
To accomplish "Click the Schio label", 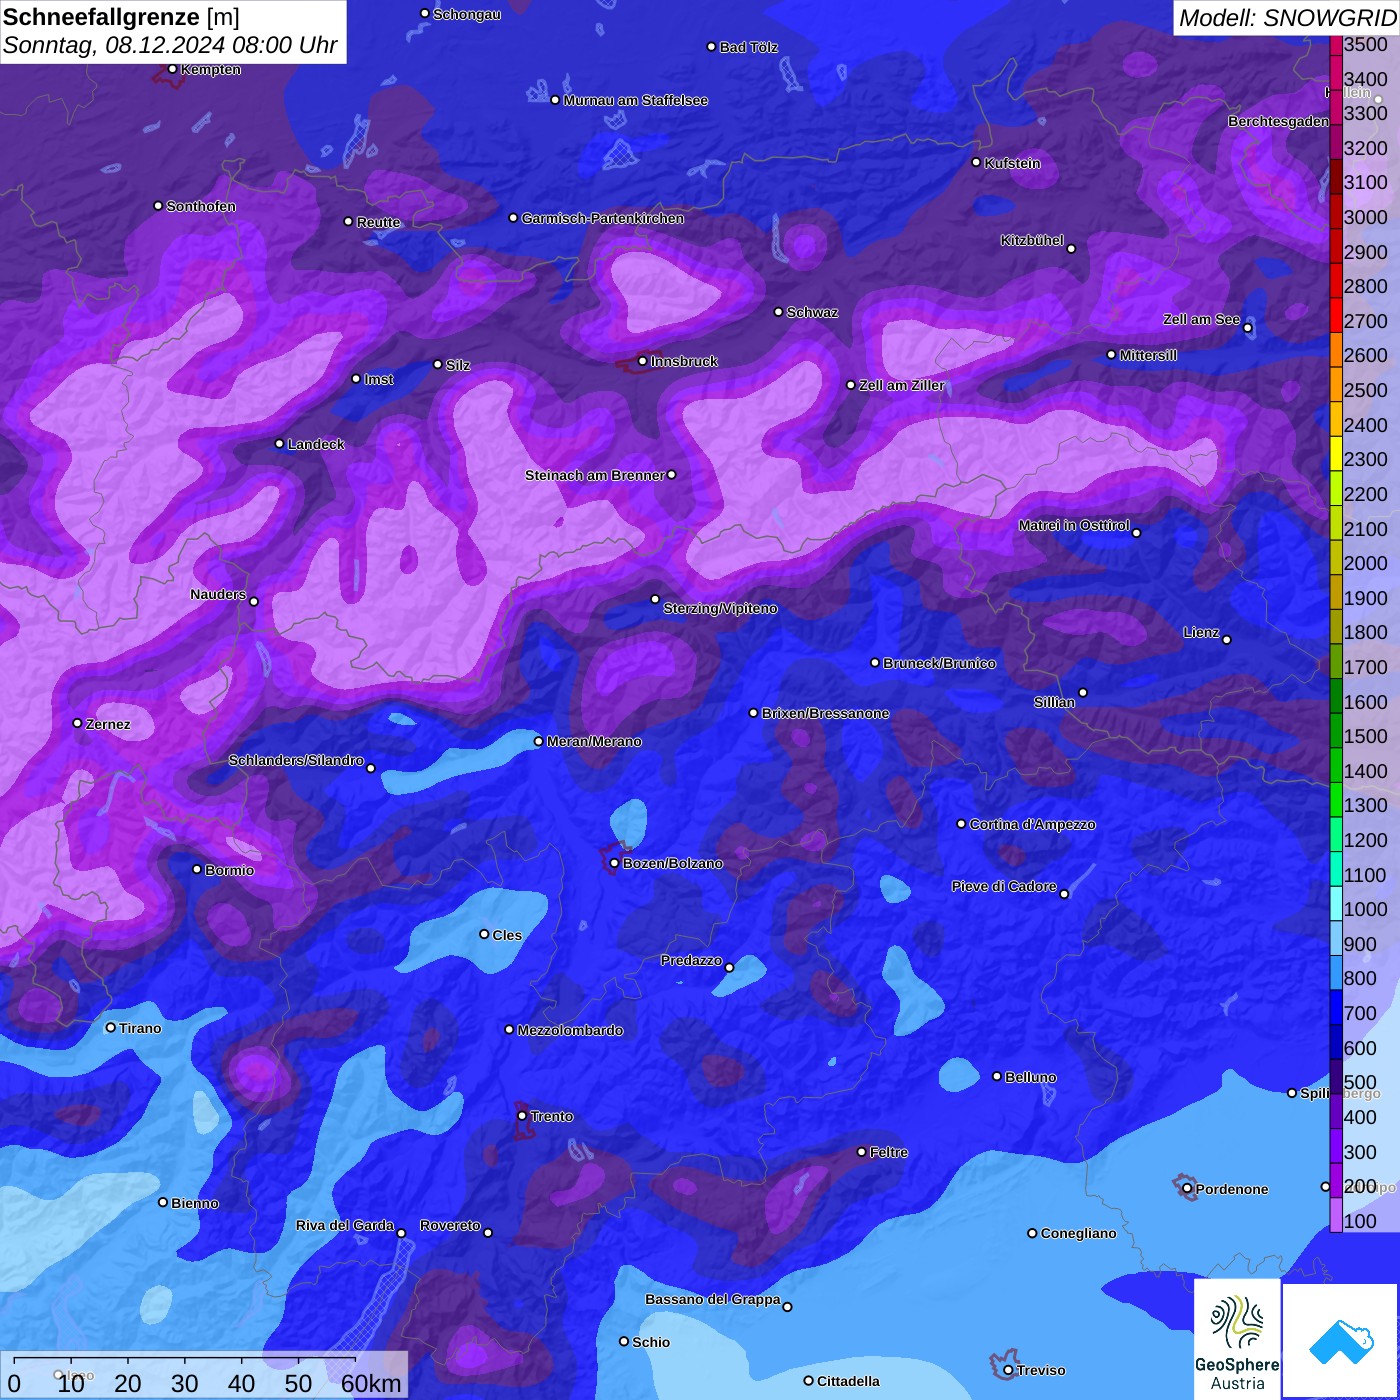I will tap(651, 1342).
